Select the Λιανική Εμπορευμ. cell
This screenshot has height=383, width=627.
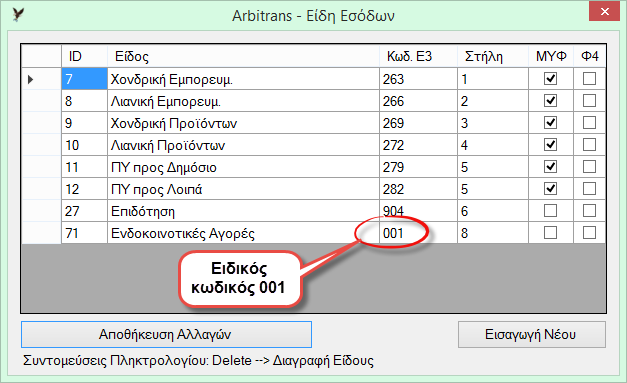(x=243, y=101)
